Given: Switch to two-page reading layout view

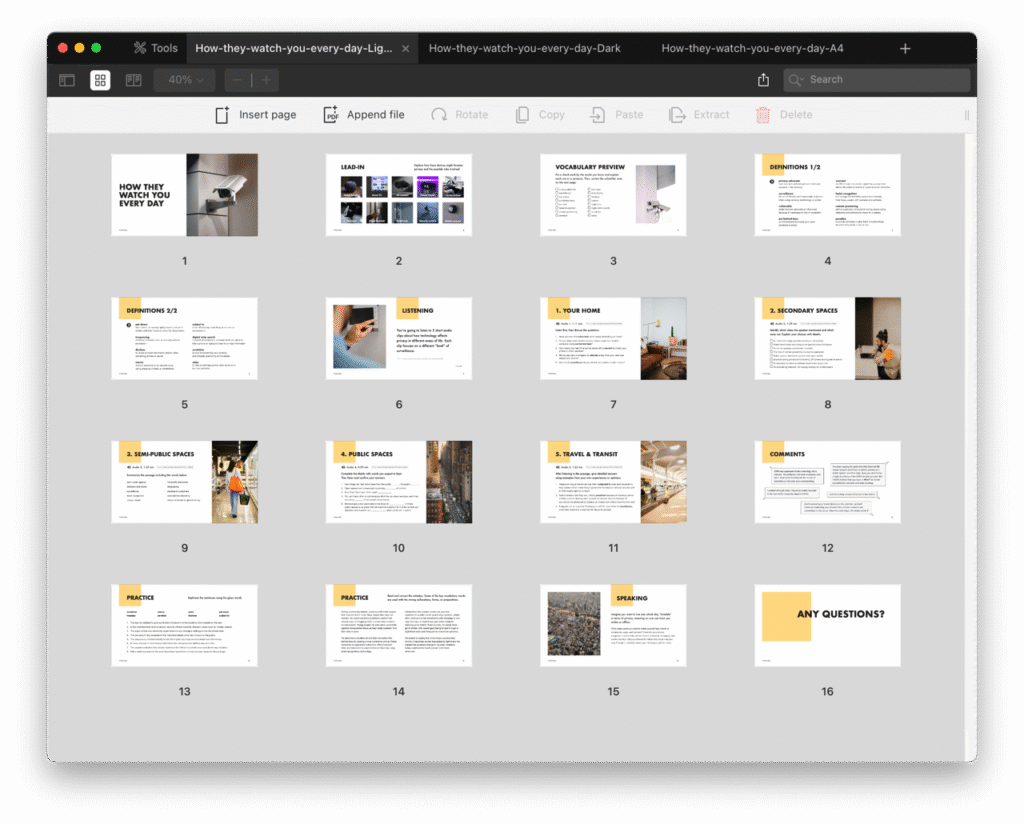Looking at the screenshot, I should click(x=133, y=80).
